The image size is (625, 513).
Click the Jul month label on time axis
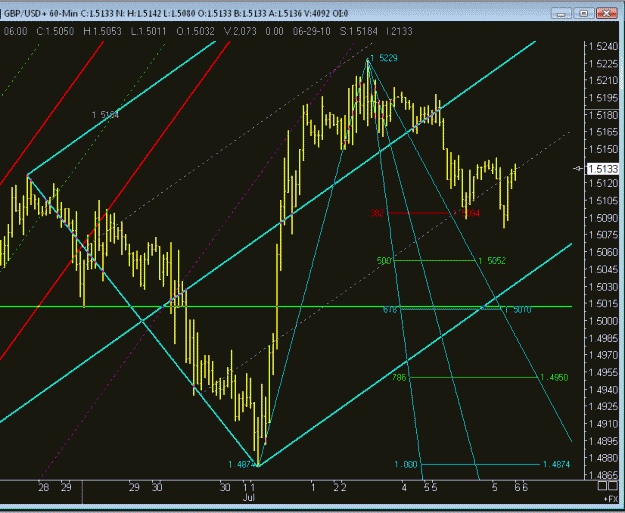[x=248, y=497]
